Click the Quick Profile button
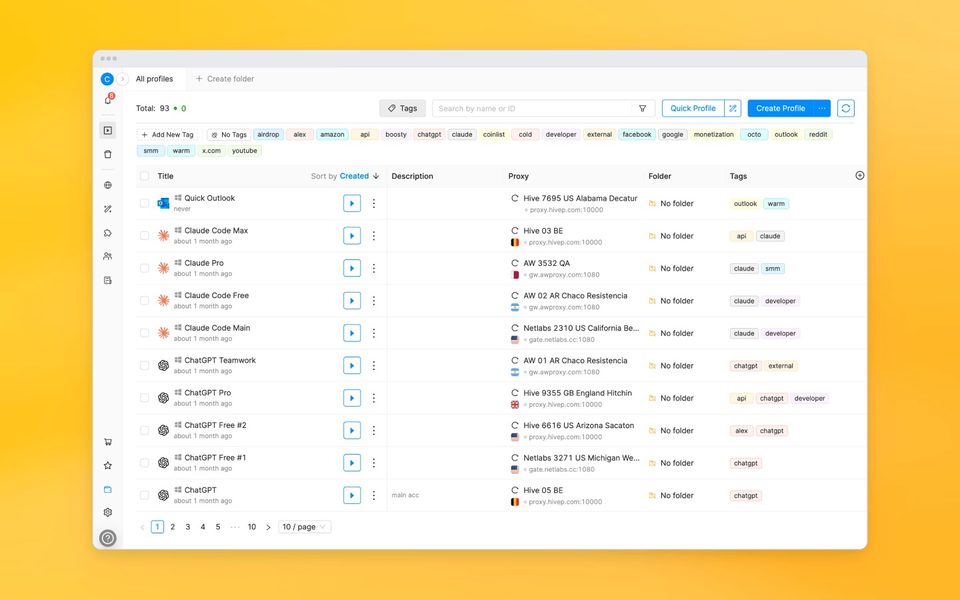The height and width of the screenshot is (600, 960). coord(693,108)
